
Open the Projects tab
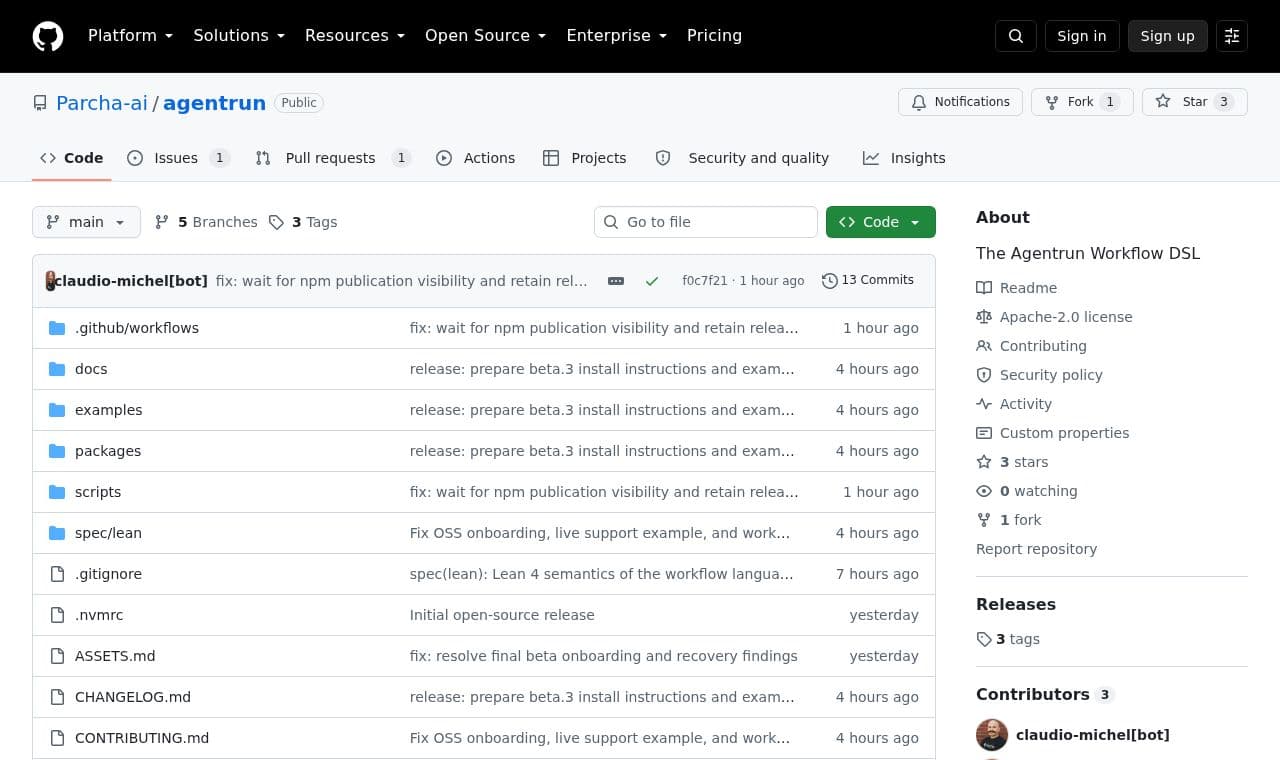[x=585, y=158]
